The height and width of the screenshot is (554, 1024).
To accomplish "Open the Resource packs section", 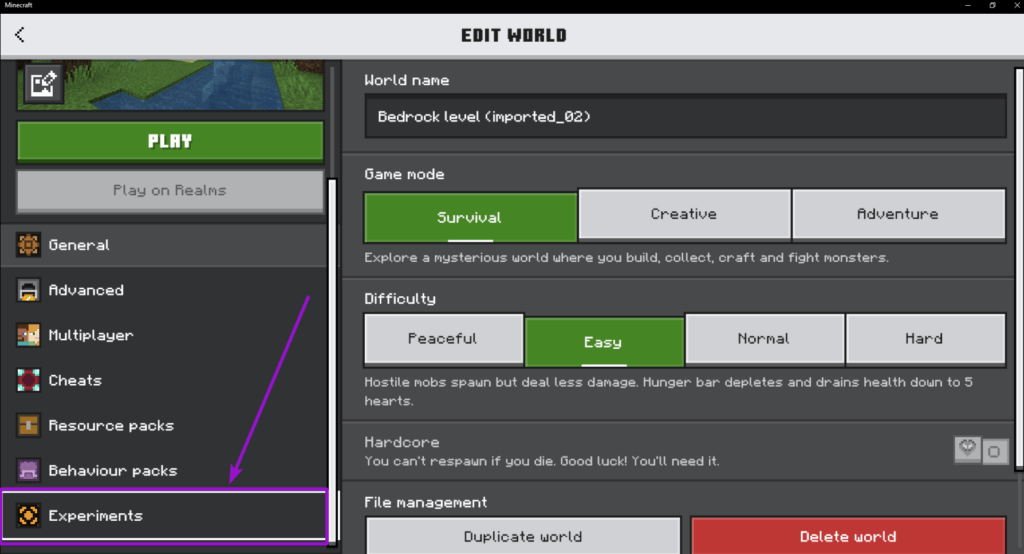I will (163, 425).
